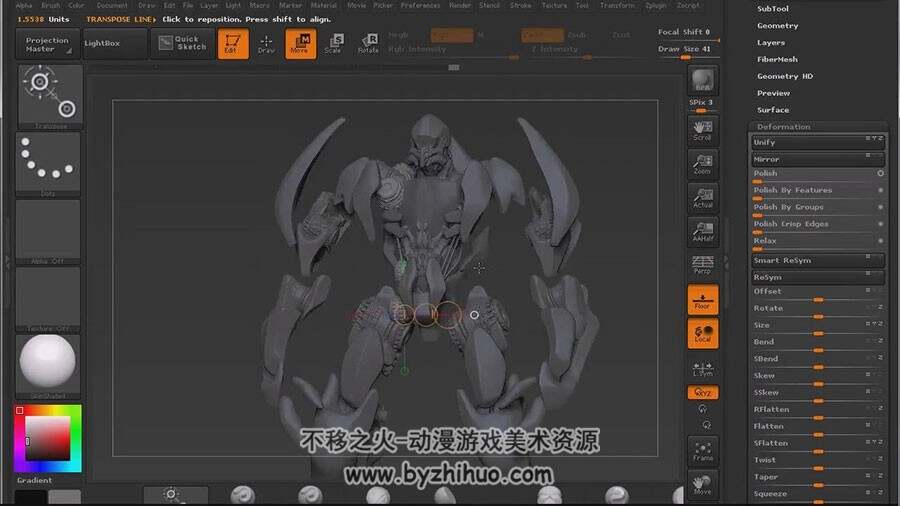Select the Move transpose tool
Screen dimensions: 900x506
click(x=300, y=44)
